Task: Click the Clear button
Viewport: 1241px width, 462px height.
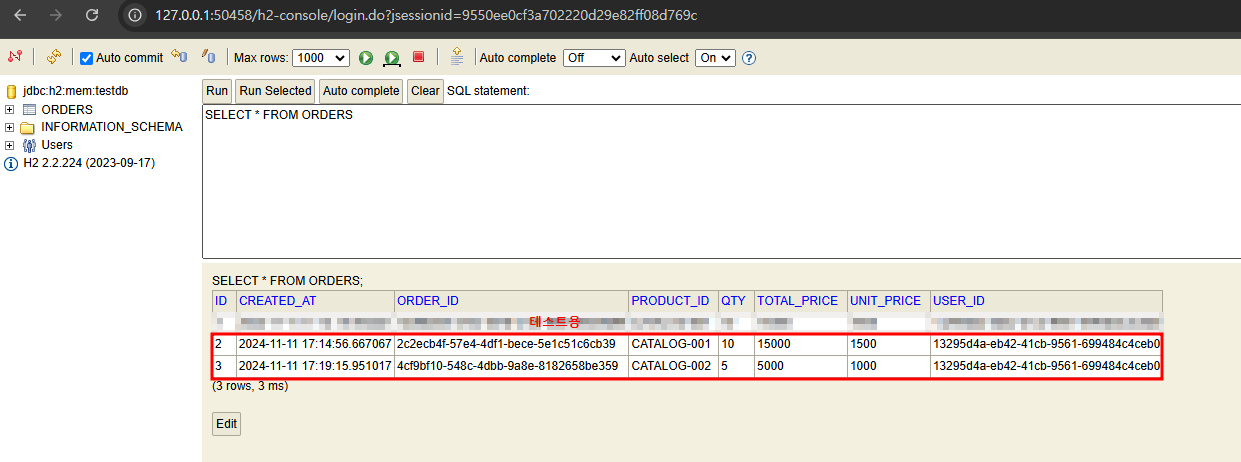Action: (425, 91)
